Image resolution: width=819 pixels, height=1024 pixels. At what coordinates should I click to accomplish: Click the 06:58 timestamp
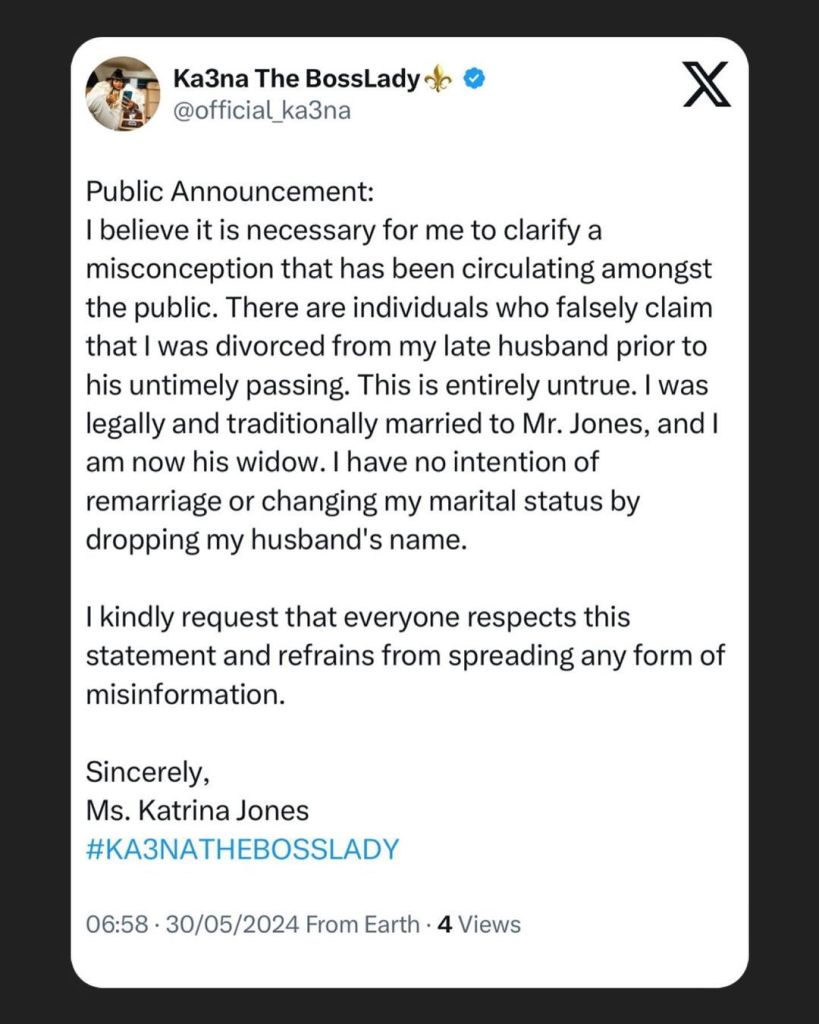click(x=110, y=925)
